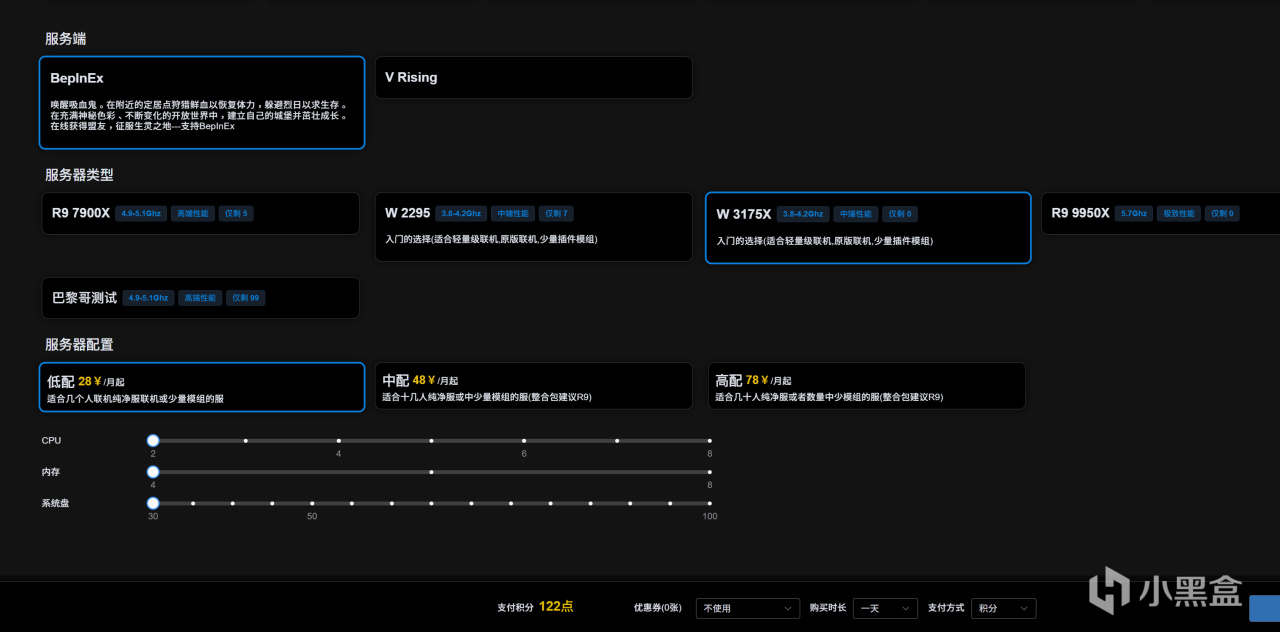Set the 系统盘 slider to the 100 mark
The height and width of the screenshot is (632, 1280).
709,503
